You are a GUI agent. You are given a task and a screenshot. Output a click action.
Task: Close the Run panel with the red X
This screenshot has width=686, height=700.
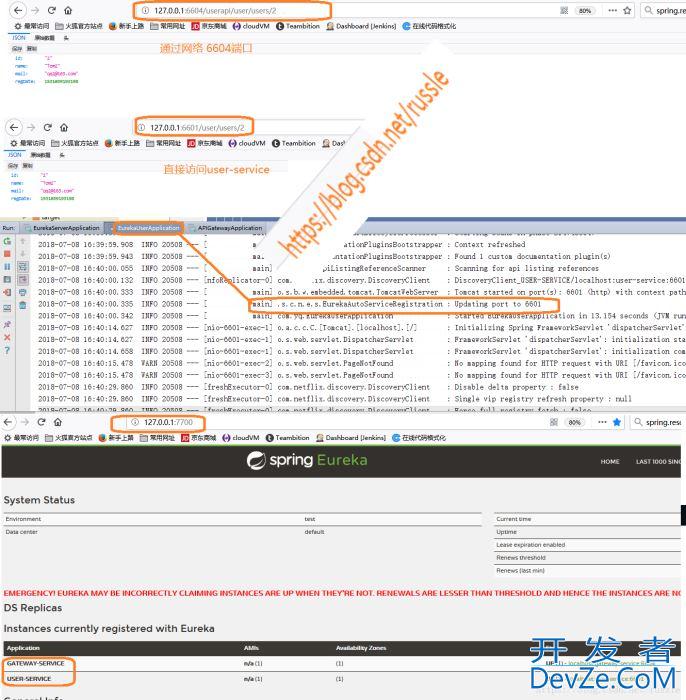coord(8,338)
